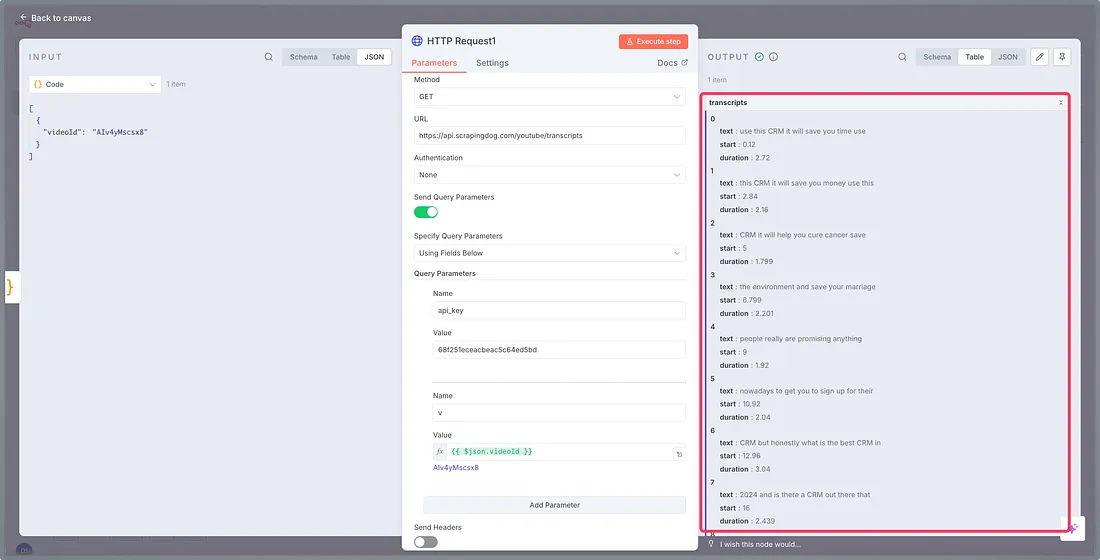The width and height of the screenshot is (1100, 560).
Task: Collapse the transcripts column header icon
Action: pos(1061,103)
